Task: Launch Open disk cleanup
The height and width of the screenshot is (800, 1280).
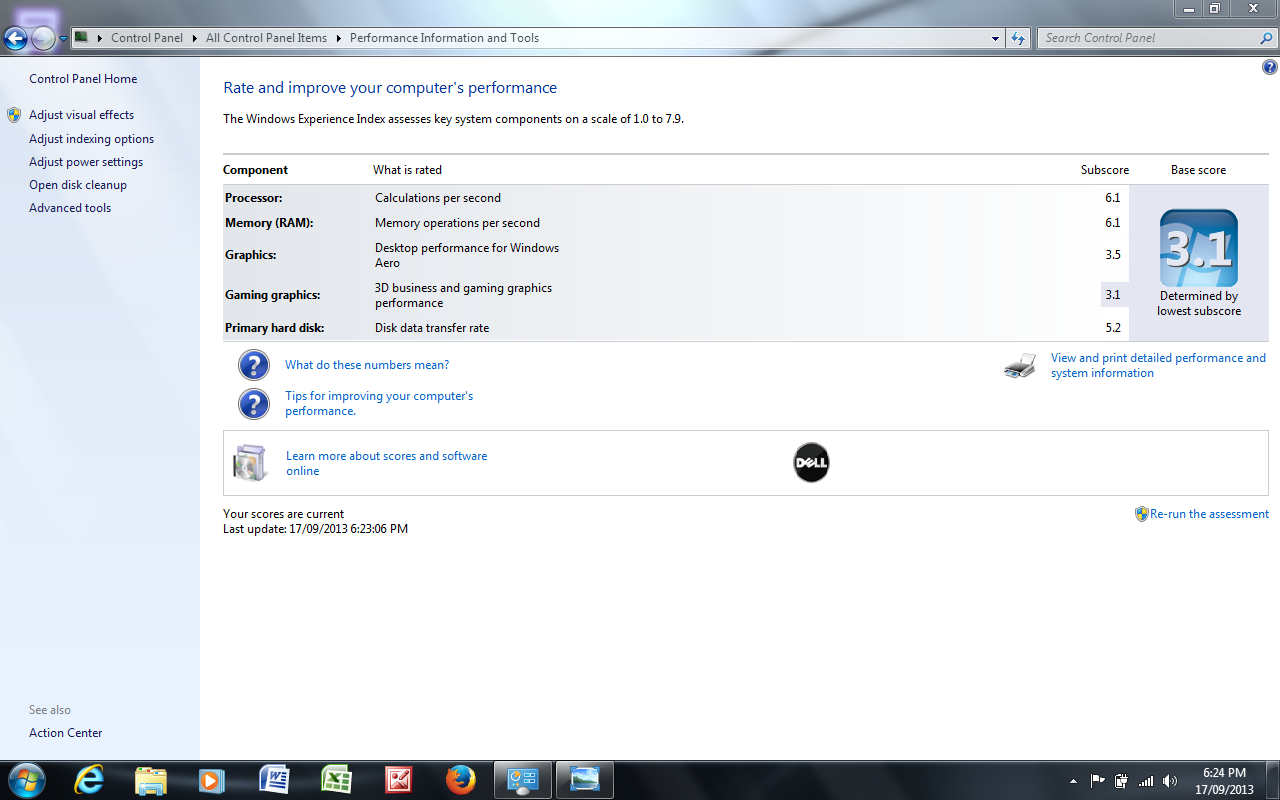Action: click(x=78, y=185)
